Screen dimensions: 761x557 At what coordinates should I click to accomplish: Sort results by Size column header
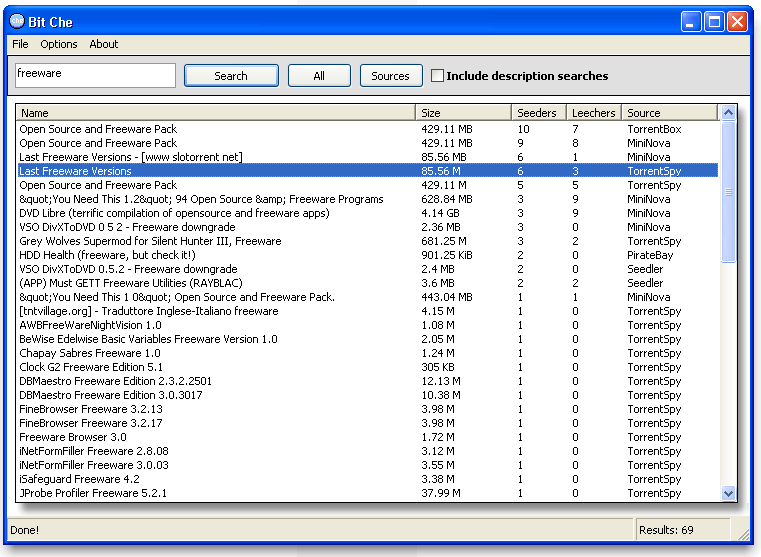pyautogui.click(x=463, y=113)
